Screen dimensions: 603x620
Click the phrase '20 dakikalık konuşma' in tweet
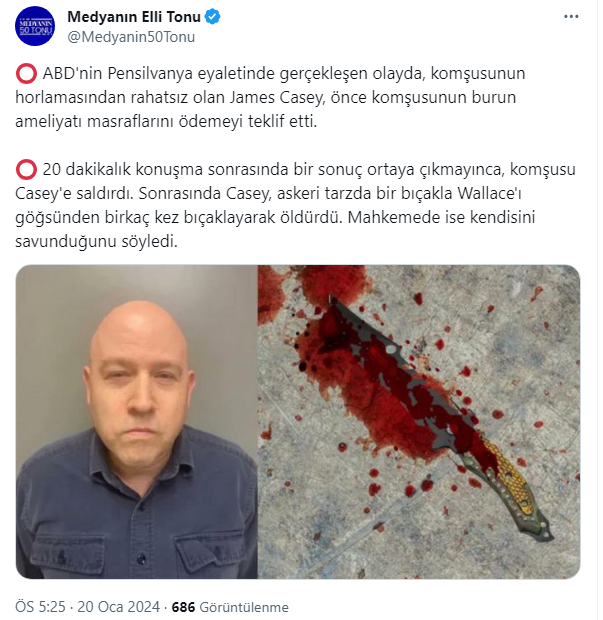[123, 170]
